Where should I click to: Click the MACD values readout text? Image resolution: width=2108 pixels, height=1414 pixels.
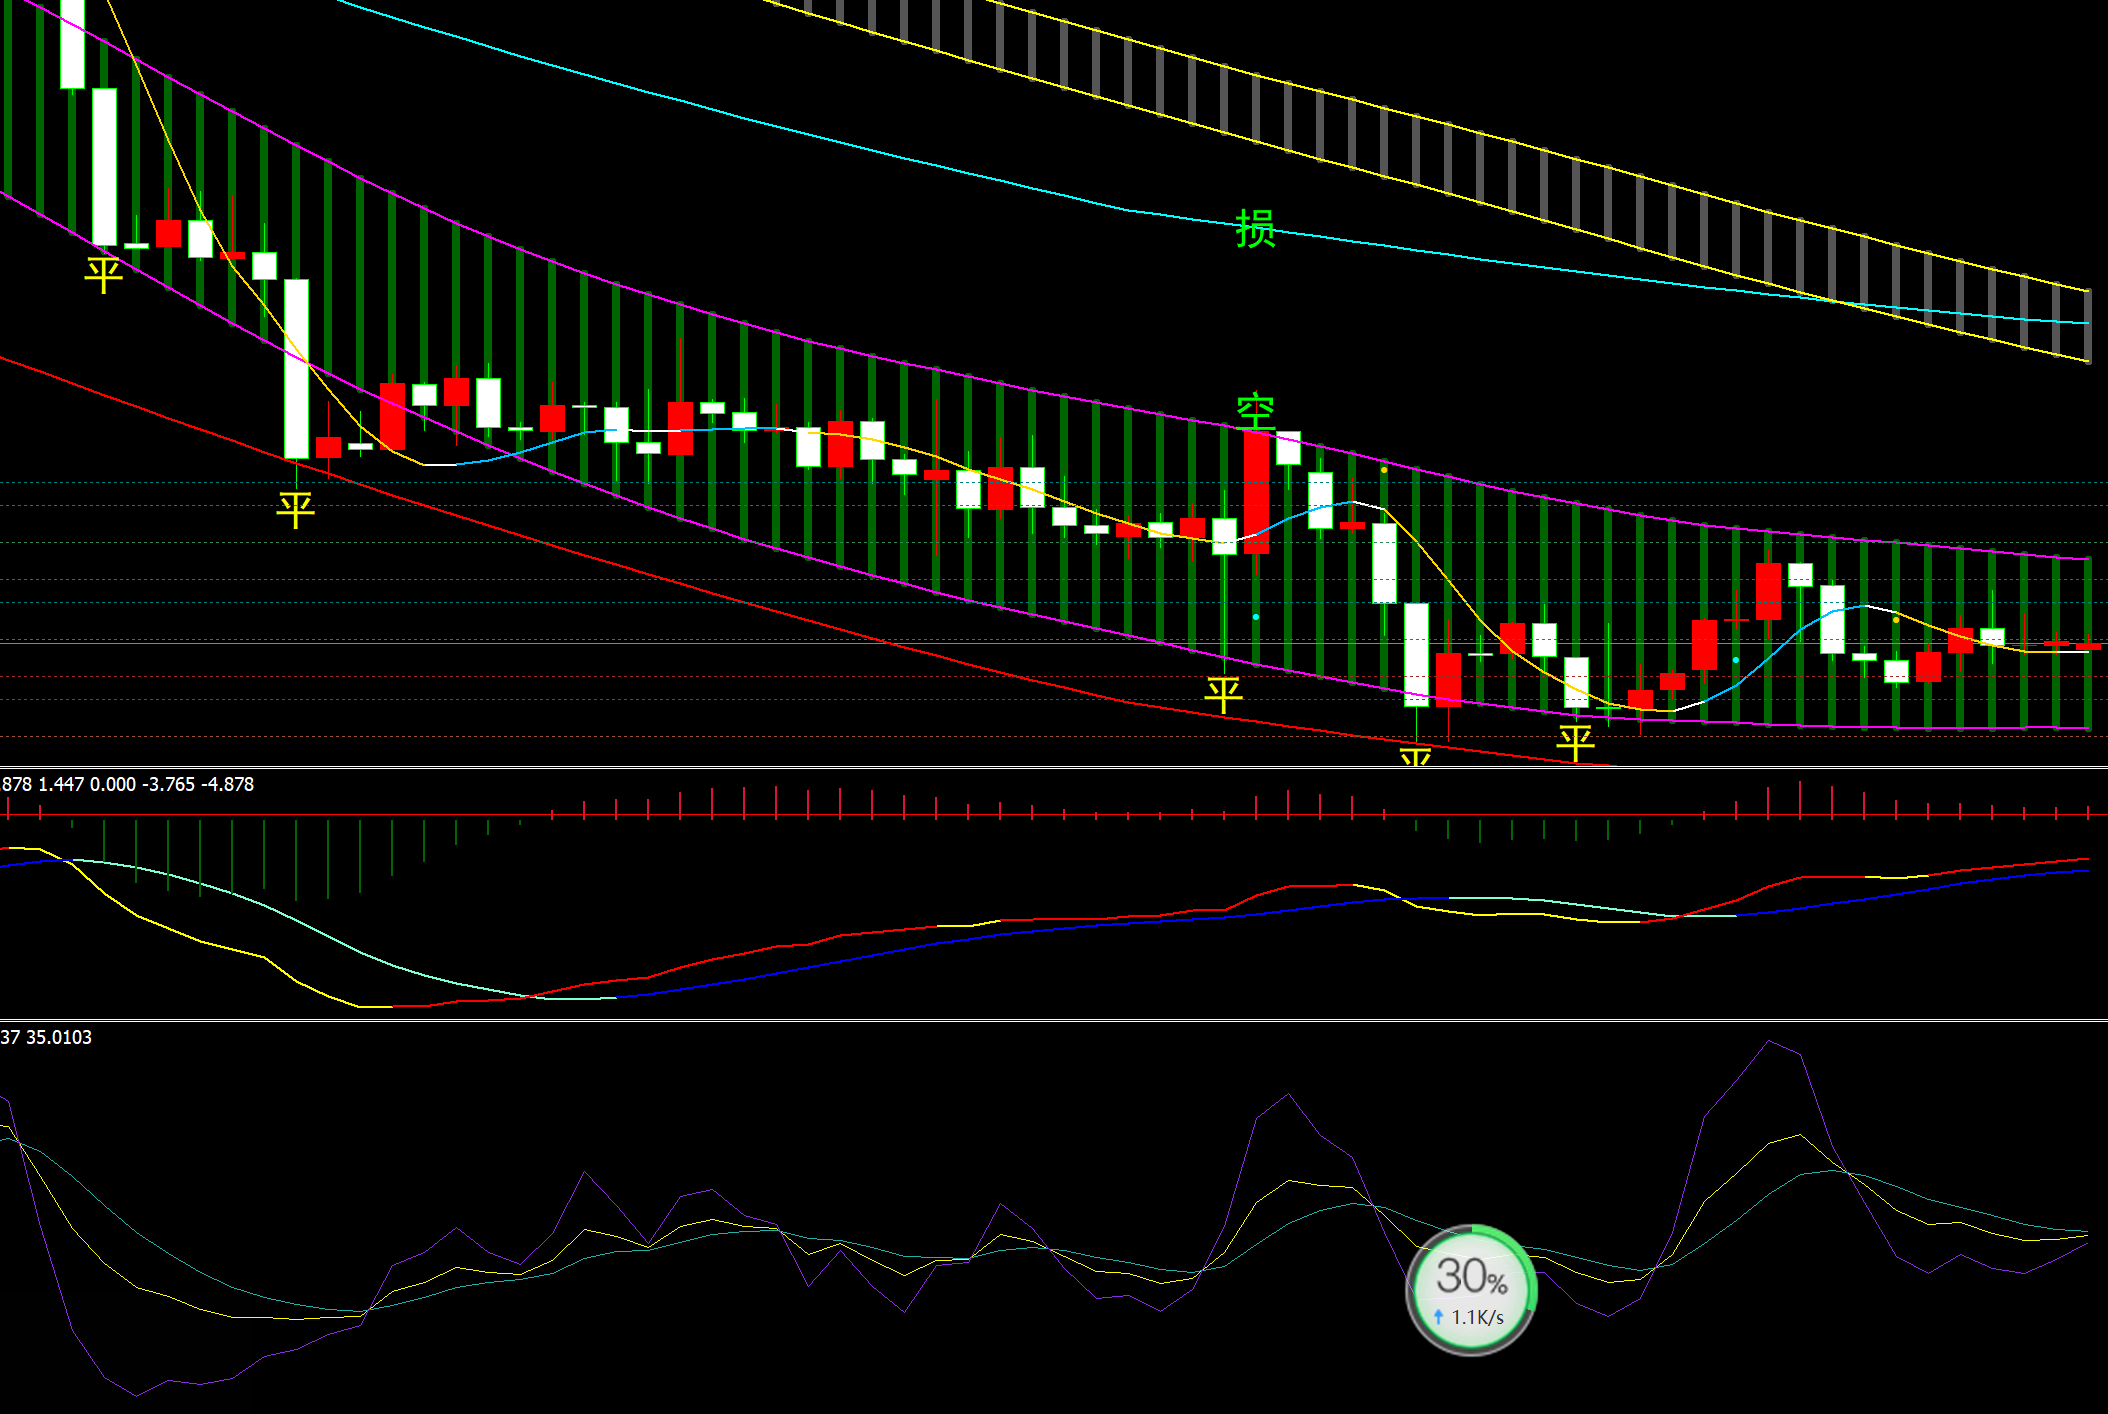pos(127,785)
